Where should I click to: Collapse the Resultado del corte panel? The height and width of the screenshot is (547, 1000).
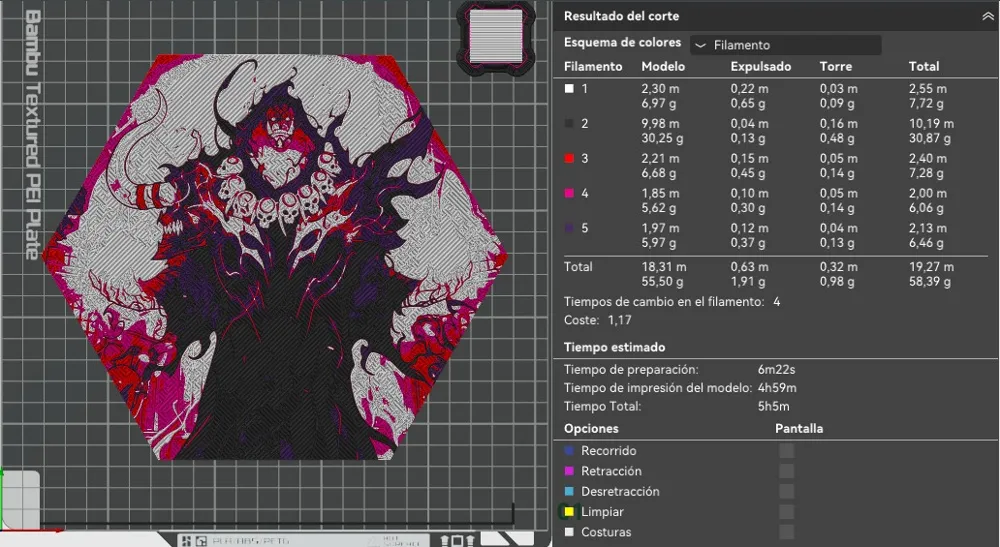987,17
